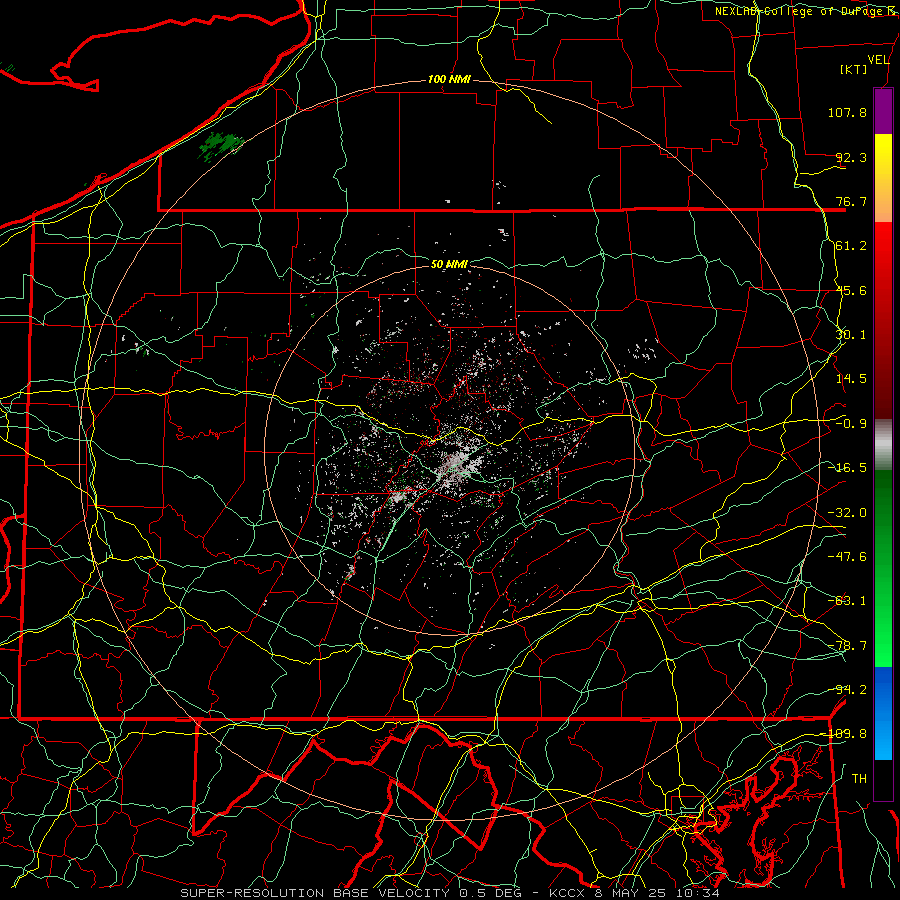Viewport: 900px width, 900px height.
Task: Click the -16.5 velocity scale value
Action: [847, 468]
